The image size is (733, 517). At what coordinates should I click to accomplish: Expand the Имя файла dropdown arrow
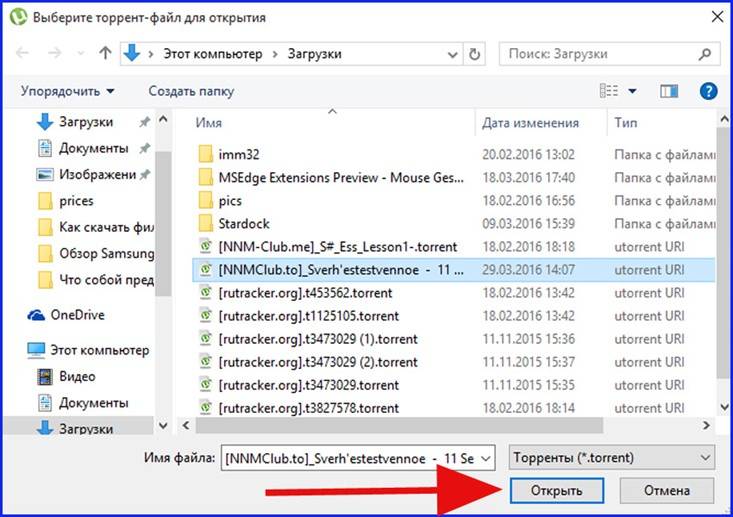[x=486, y=459]
